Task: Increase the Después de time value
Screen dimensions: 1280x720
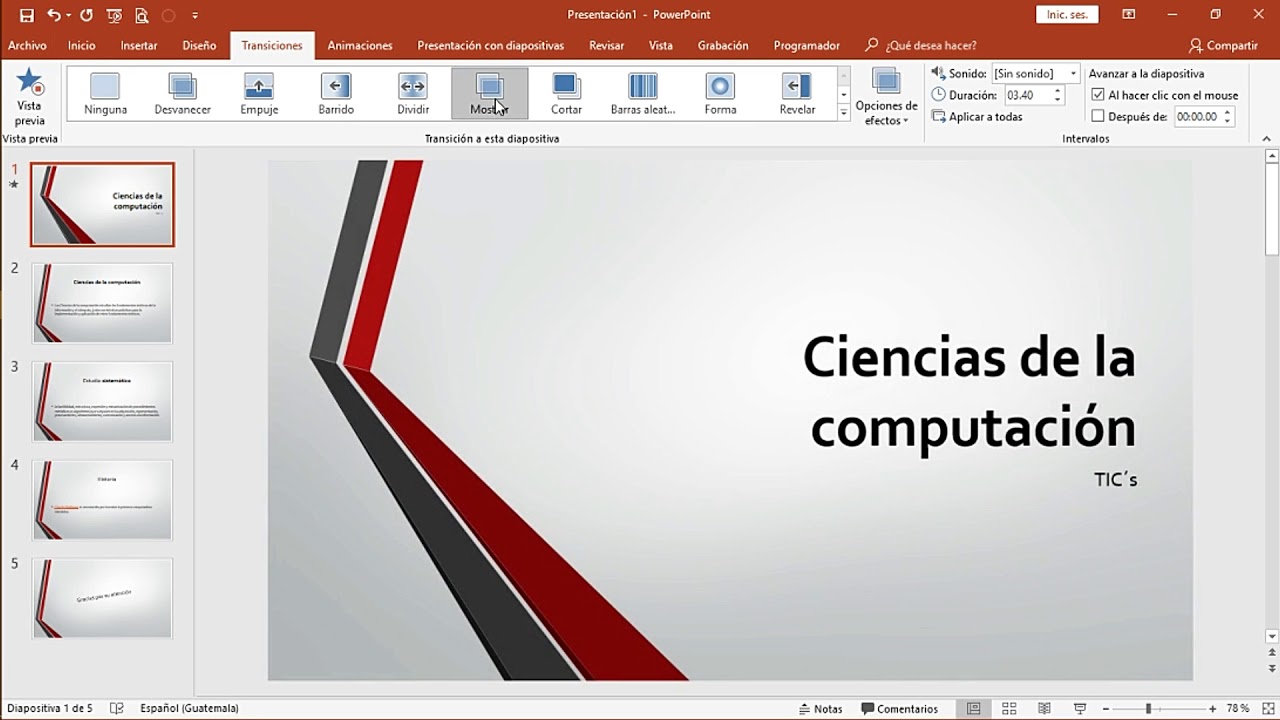Action: click(1228, 112)
